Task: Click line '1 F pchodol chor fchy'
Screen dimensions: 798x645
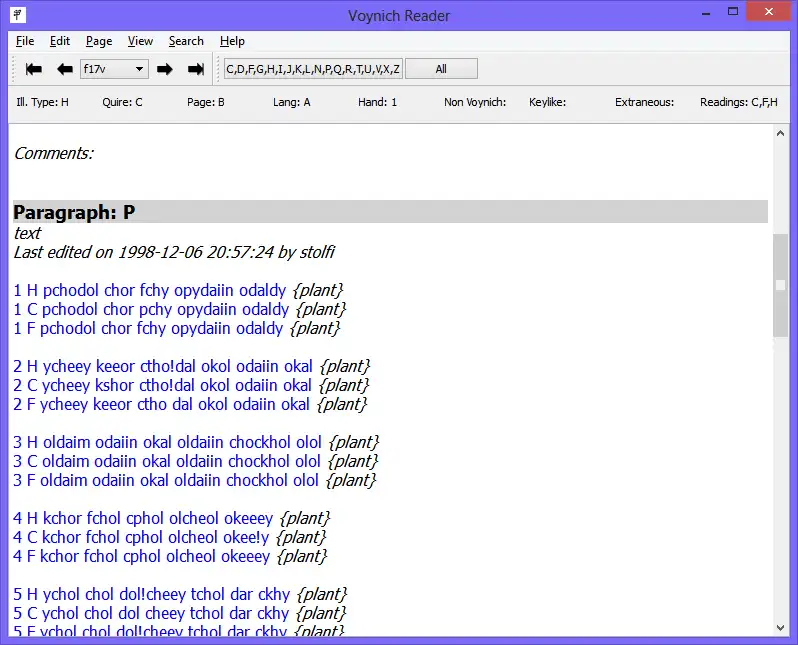Action: pos(177,328)
